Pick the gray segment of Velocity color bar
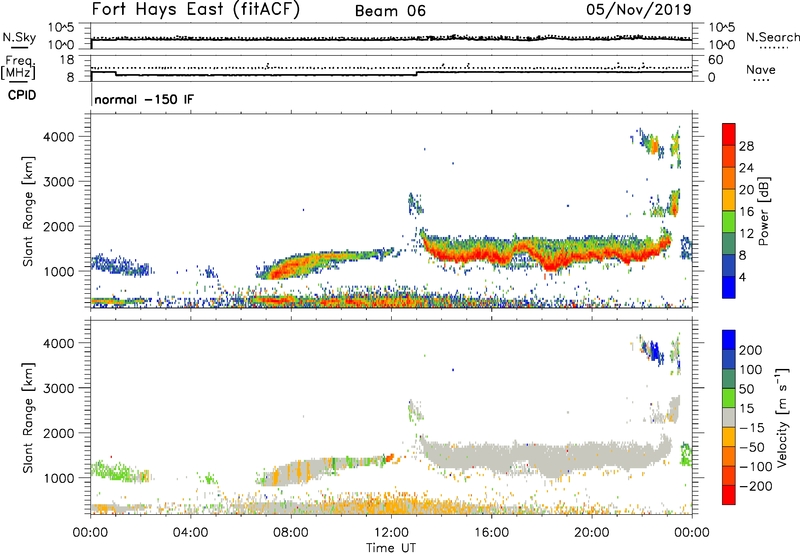This screenshot has height=554, width=800. (729, 418)
